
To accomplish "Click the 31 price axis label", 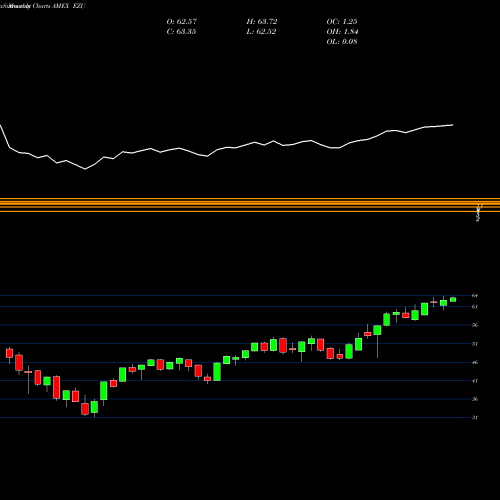I will [x=475, y=417].
